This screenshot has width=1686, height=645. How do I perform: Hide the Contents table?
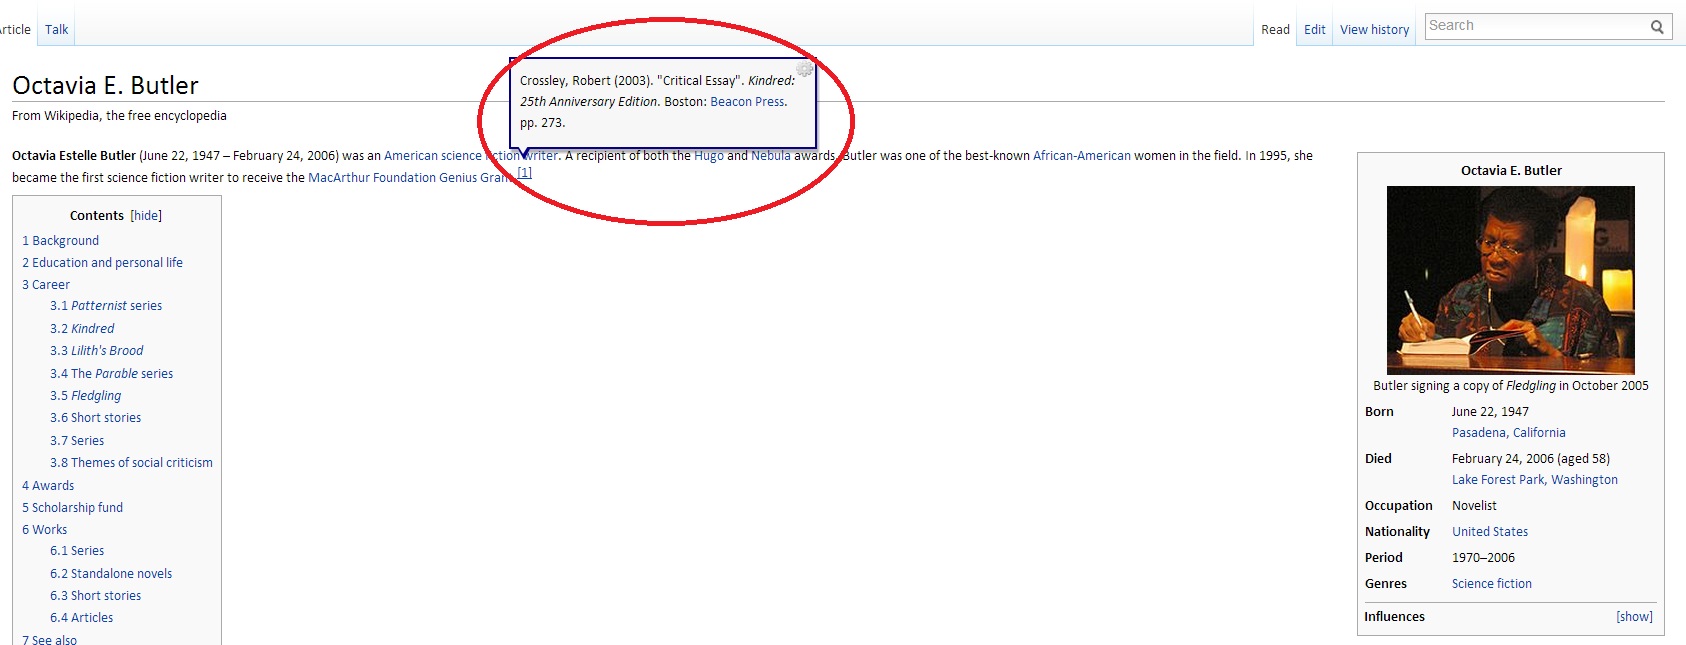[146, 215]
